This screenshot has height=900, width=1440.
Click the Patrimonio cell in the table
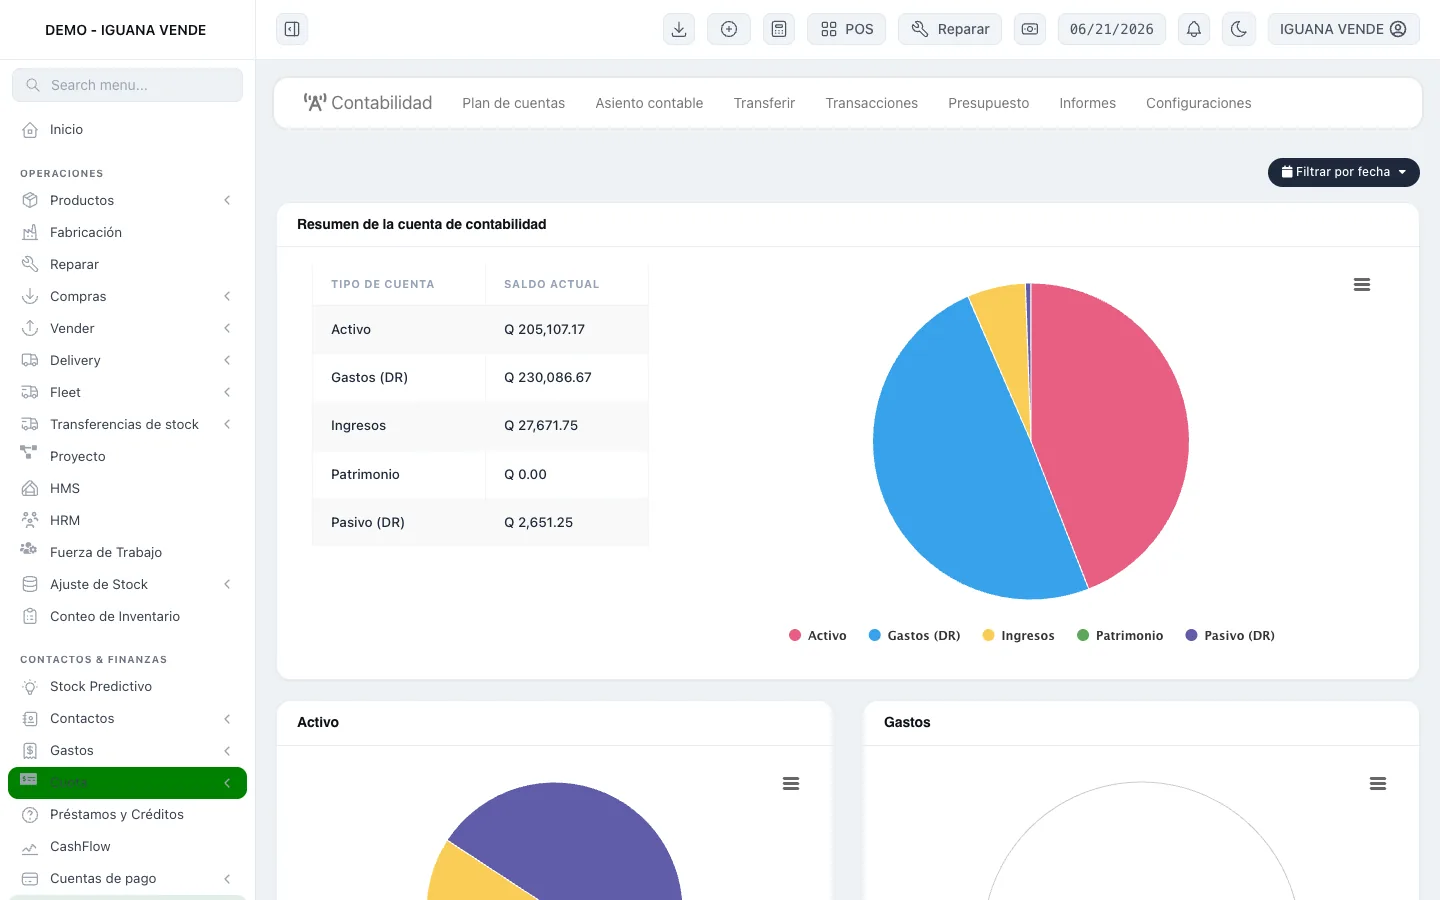coord(399,474)
